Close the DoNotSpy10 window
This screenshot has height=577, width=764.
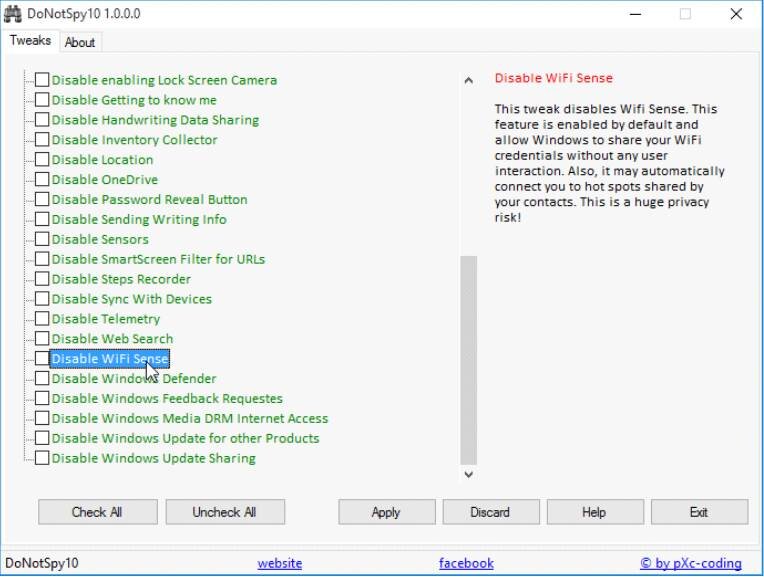[x=736, y=14]
